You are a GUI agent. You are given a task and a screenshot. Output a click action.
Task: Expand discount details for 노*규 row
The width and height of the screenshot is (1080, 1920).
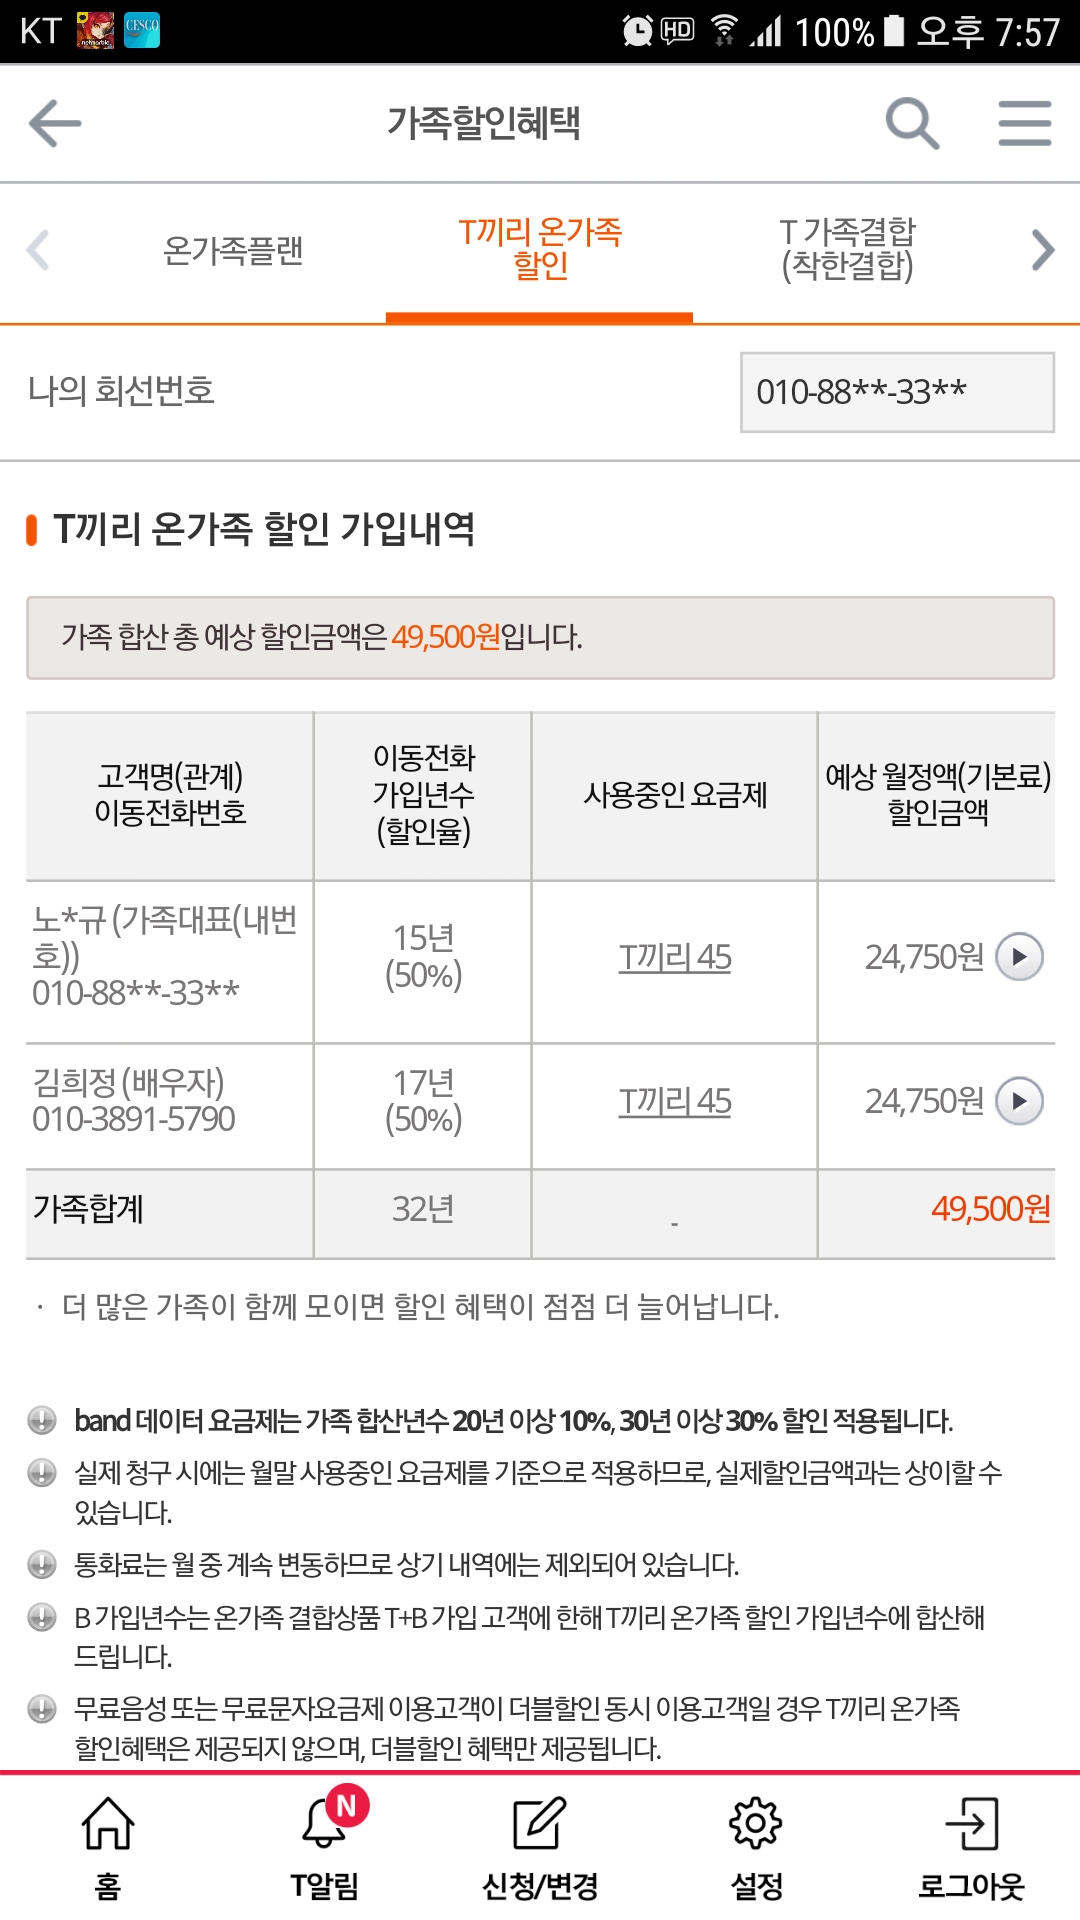(x=1020, y=957)
